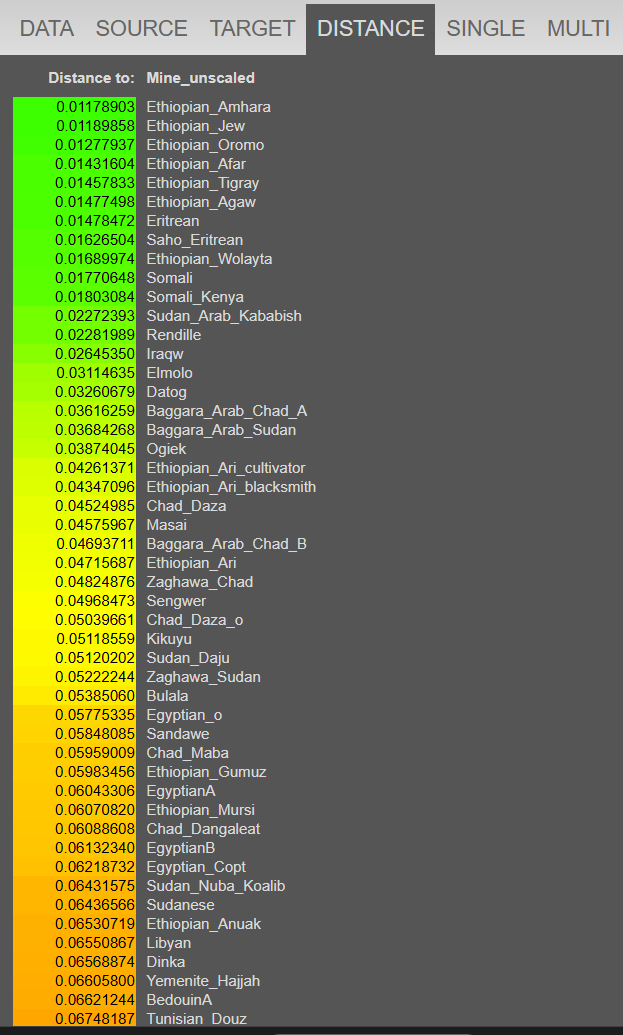The height and width of the screenshot is (1035, 623).
Task: Select Ethiopian_Oromo in the list
Action: coord(205,145)
